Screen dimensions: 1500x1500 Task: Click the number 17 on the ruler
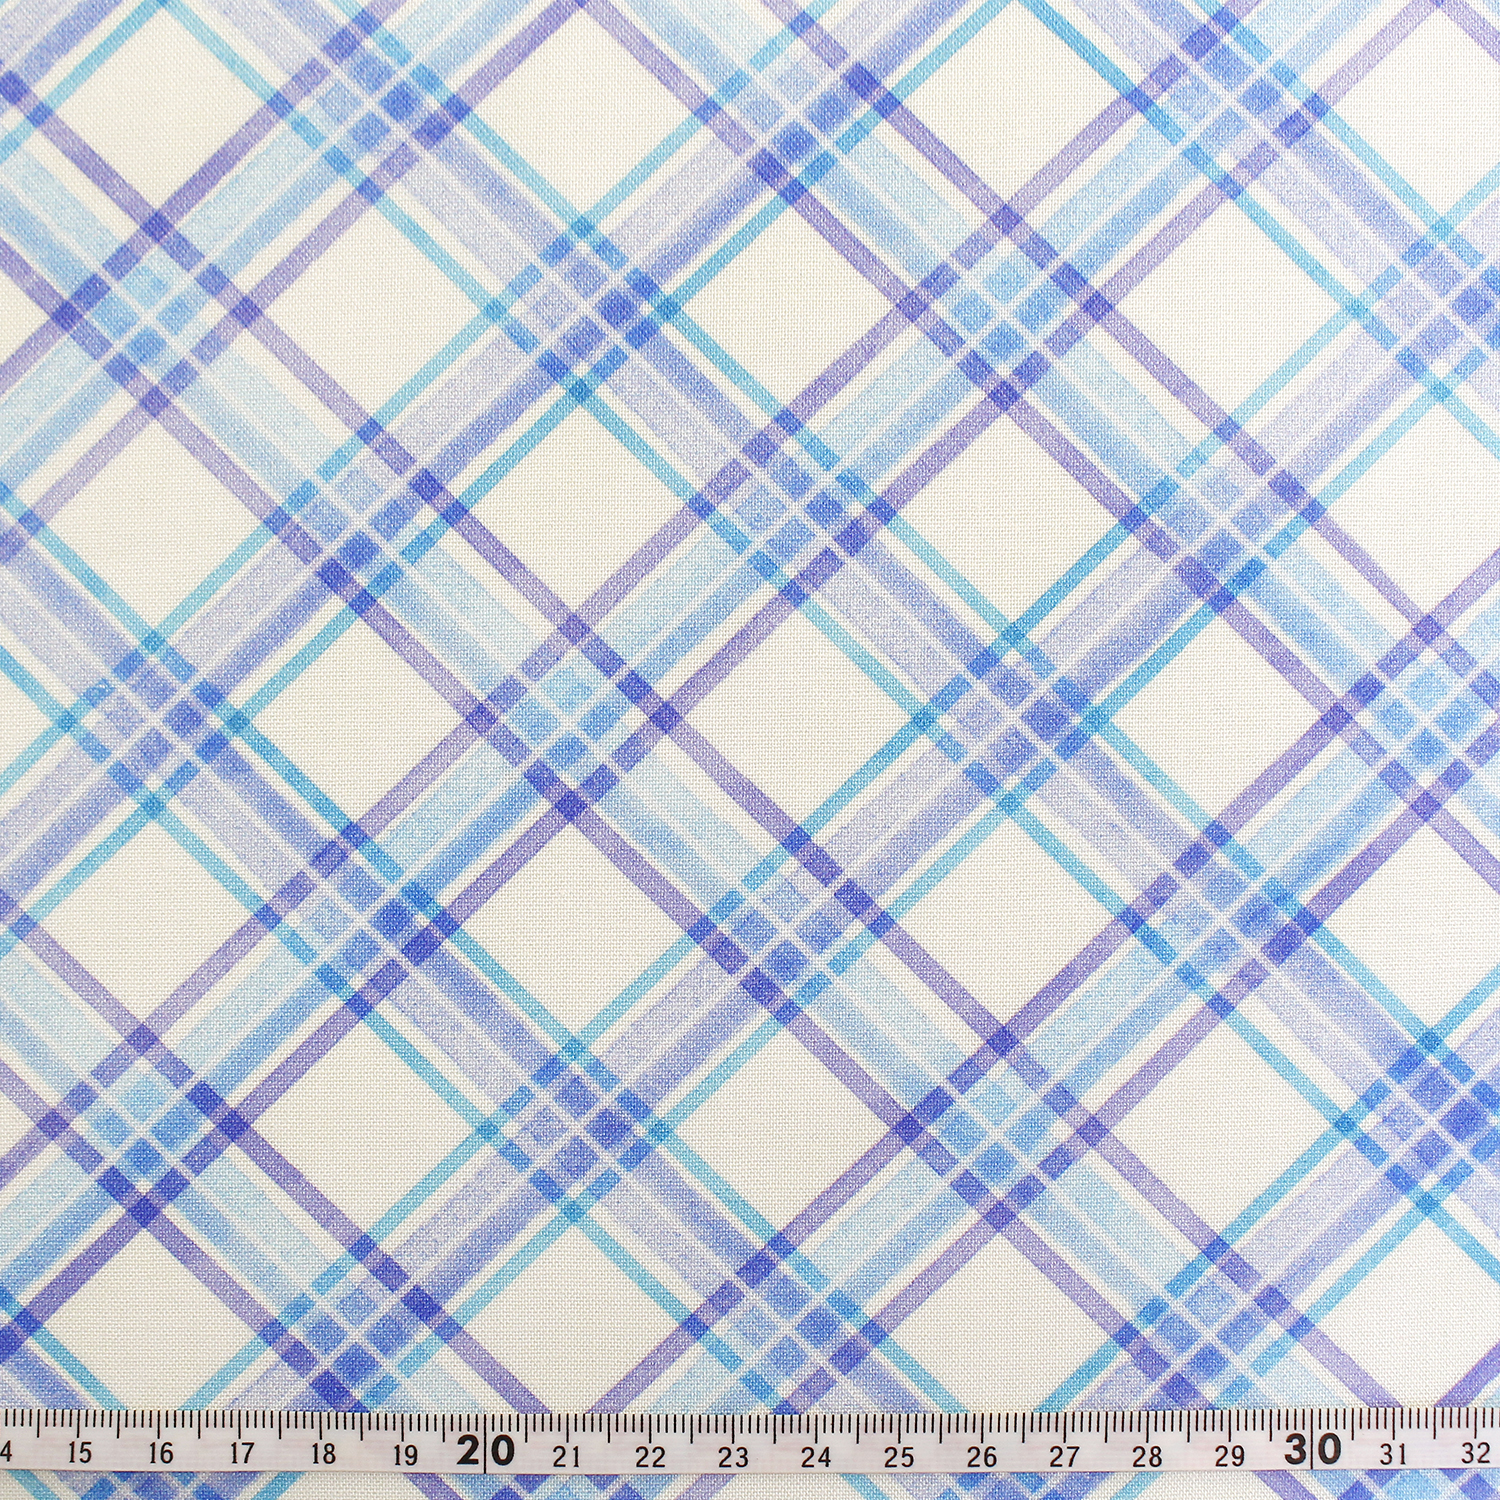pos(242,1453)
